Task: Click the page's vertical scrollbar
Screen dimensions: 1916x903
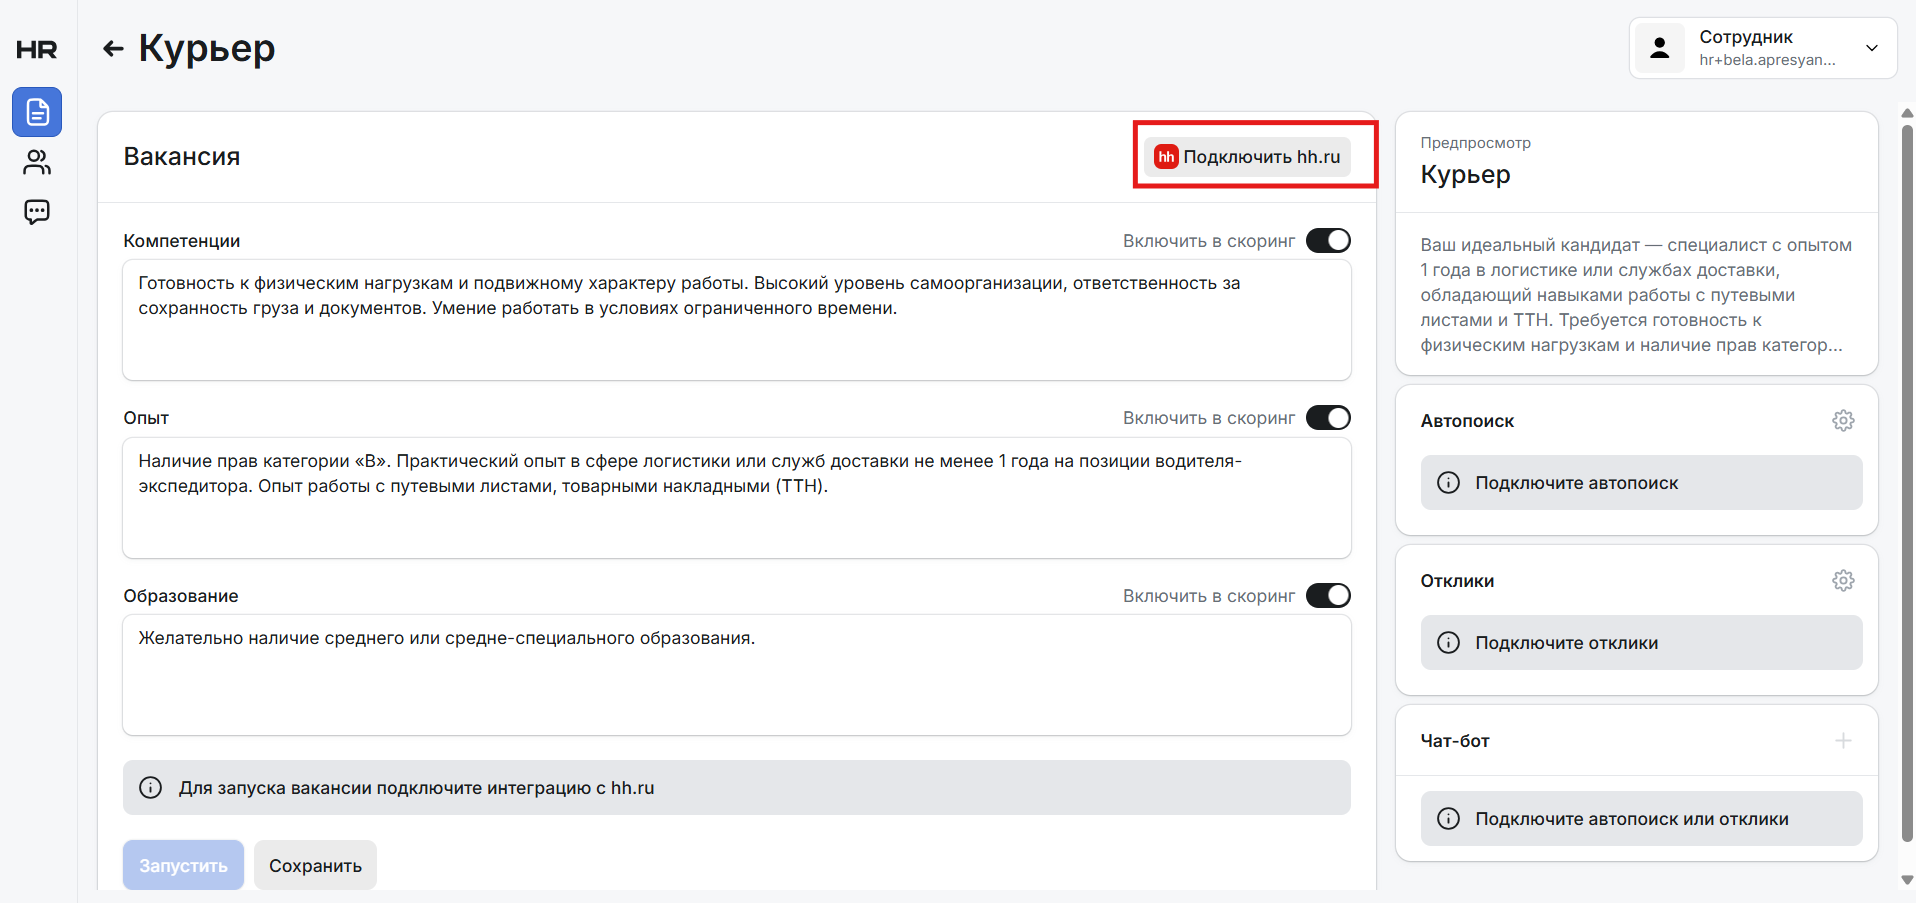Action: (1906, 480)
